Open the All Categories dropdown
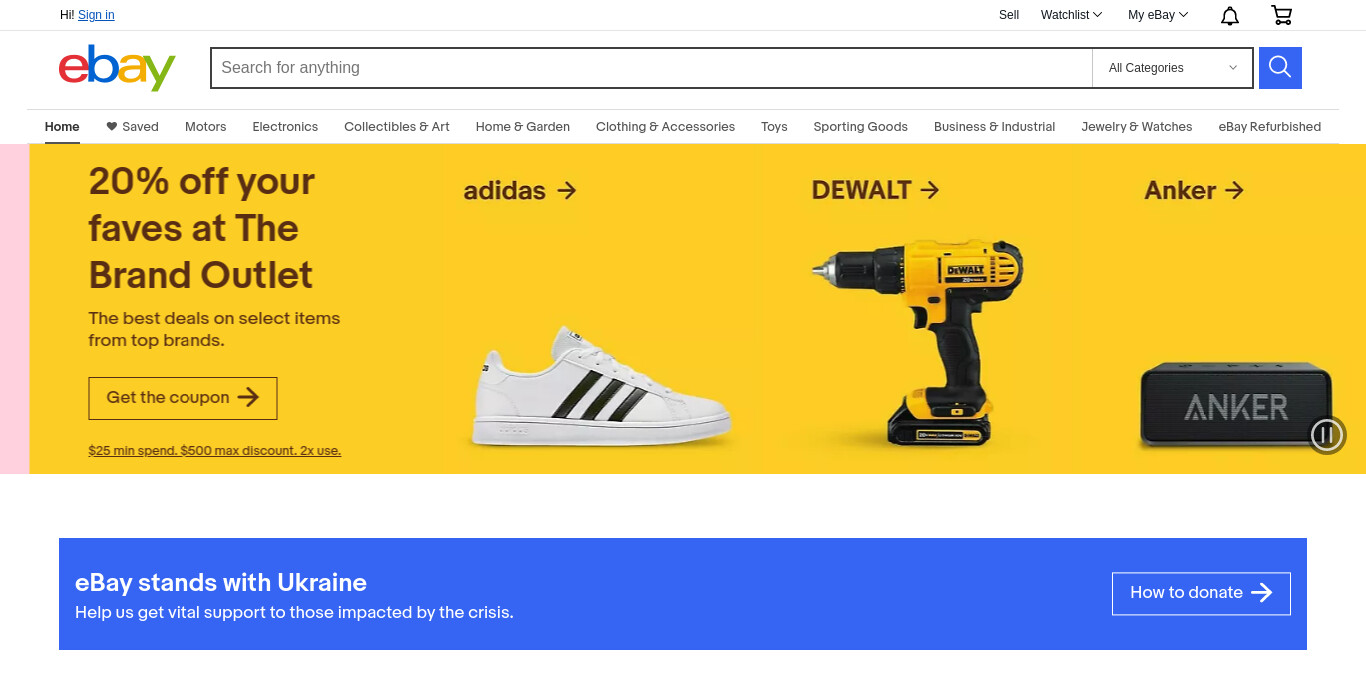The width and height of the screenshot is (1366, 677). [x=1172, y=68]
